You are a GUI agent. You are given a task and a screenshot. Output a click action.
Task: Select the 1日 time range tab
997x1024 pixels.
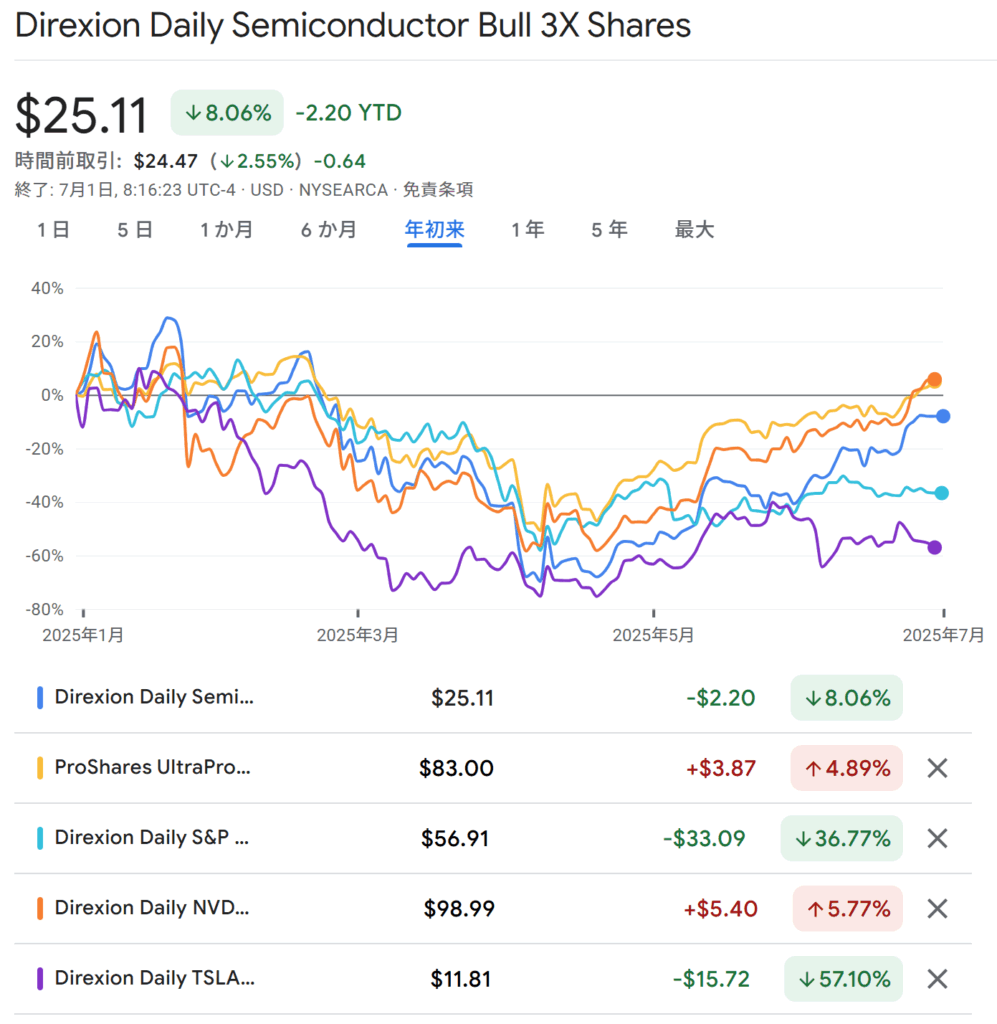click(x=54, y=230)
